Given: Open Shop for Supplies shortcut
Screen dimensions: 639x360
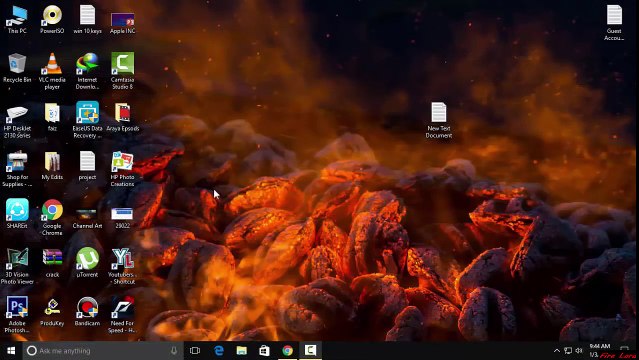Looking at the screenshot, I should point(17,169).
